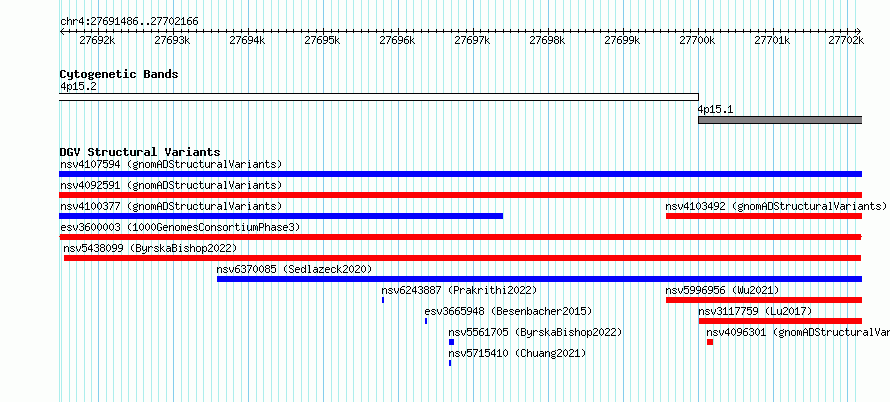
Task: Open the nsv4103492 (gnomADStructuralVariants) label
Action: [x=776, y=207]
